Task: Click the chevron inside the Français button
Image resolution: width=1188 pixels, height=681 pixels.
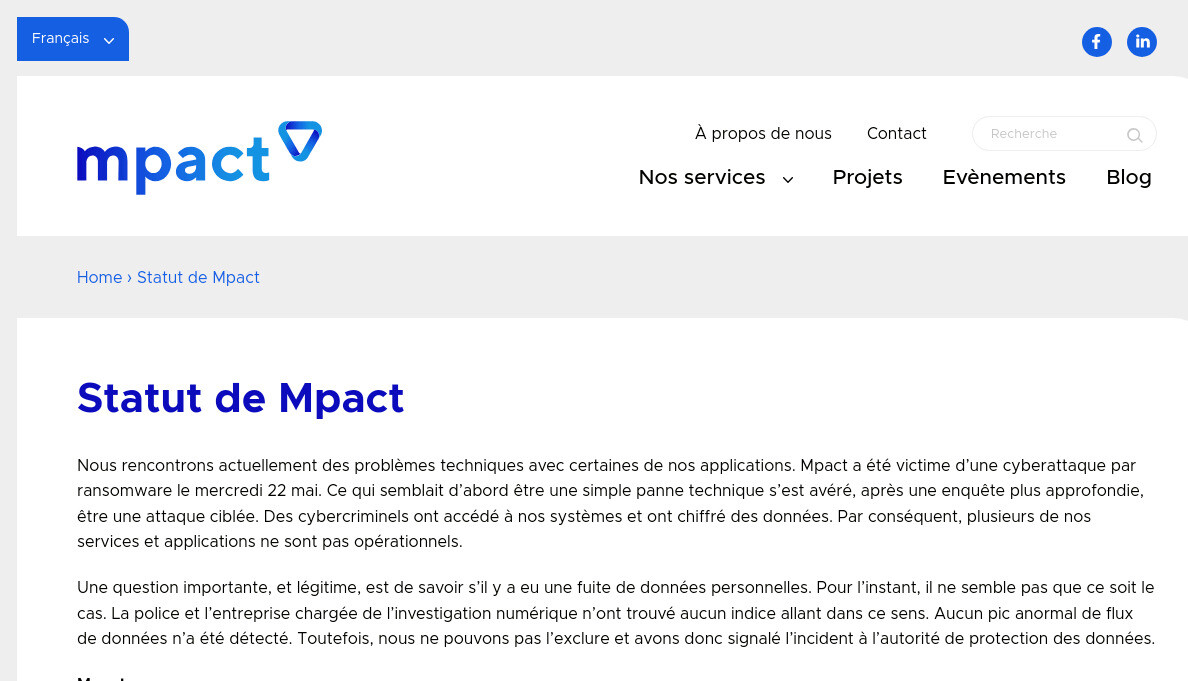Action: [109, 40]
